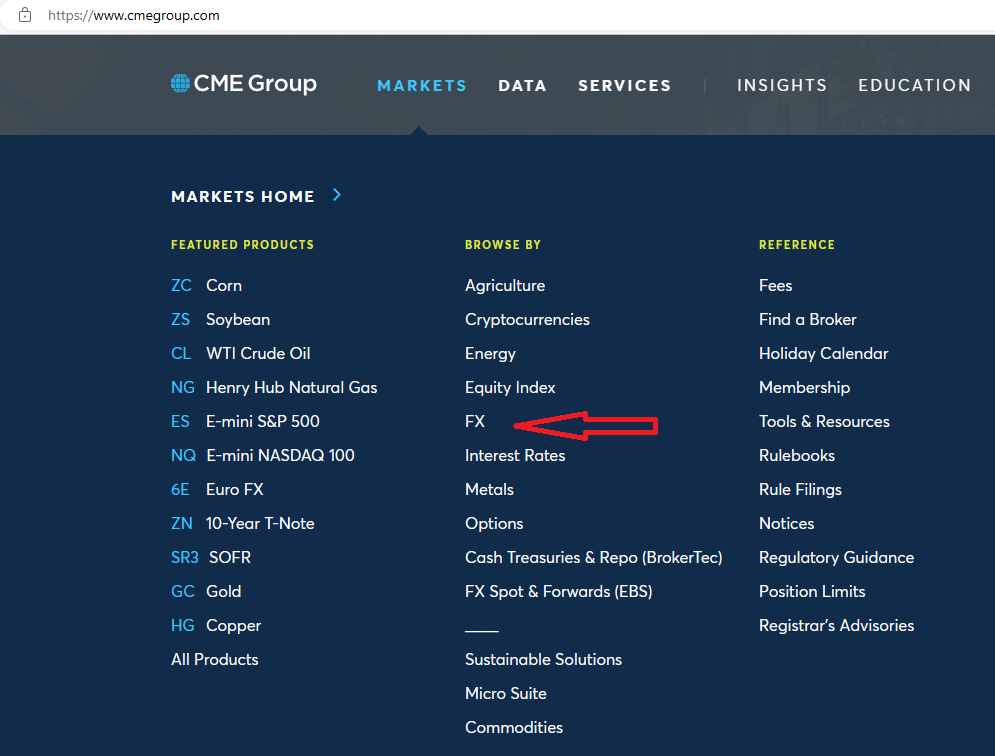Open the Services menu
The height and width of the screenshot is (756, 995).
pyautogui.click(x=624, y=86)
